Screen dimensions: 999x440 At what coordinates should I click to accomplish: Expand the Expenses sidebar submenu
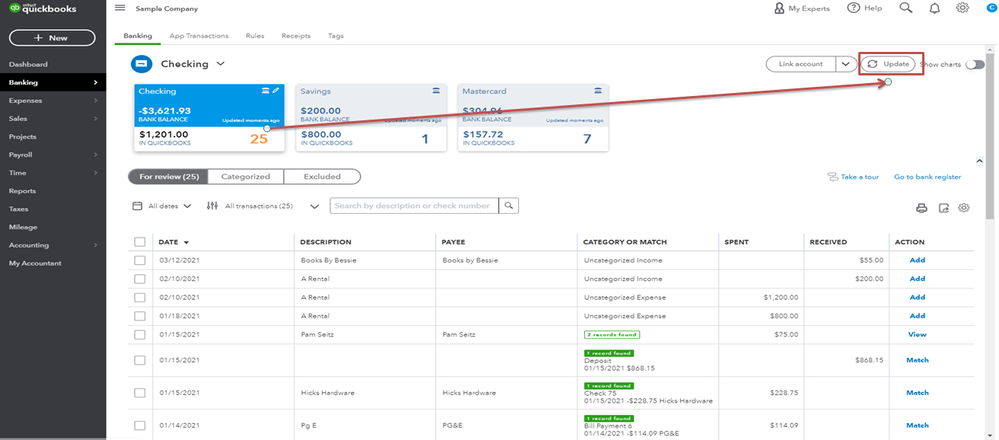point(95,101)
